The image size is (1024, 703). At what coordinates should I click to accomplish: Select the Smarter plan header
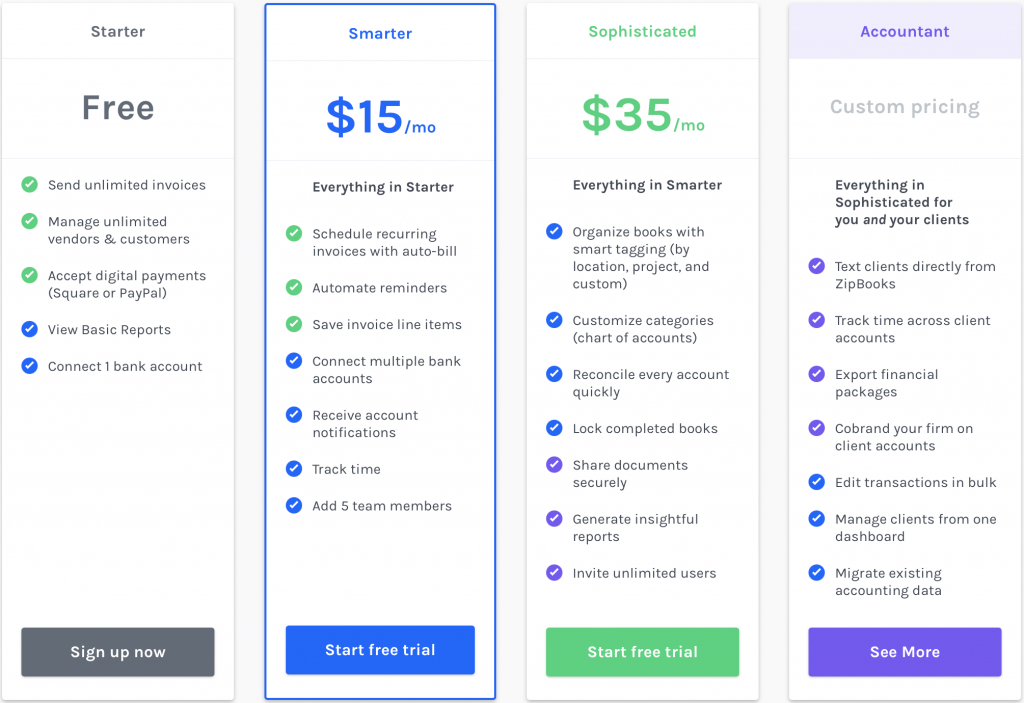pos(380,33)
